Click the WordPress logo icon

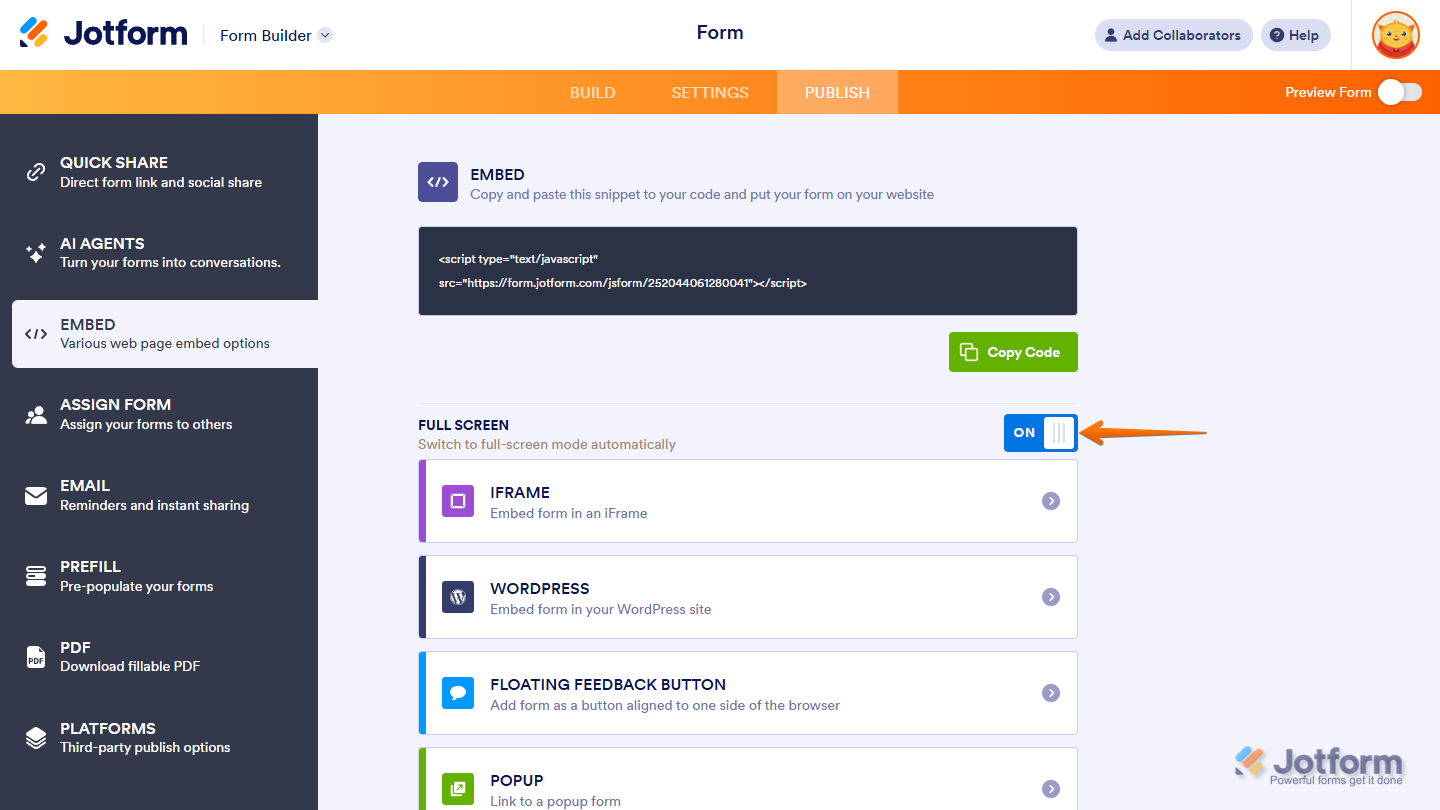click(x=458, y=597)
